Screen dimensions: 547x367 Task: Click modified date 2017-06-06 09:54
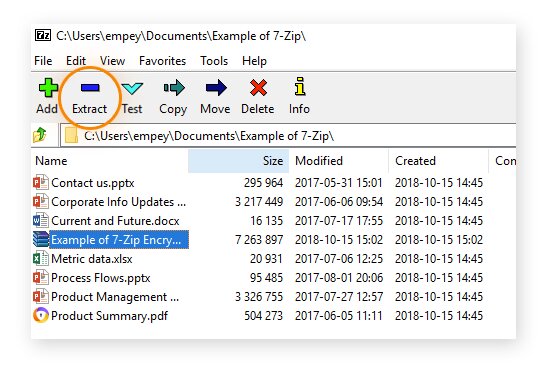(x=339, y=202)
